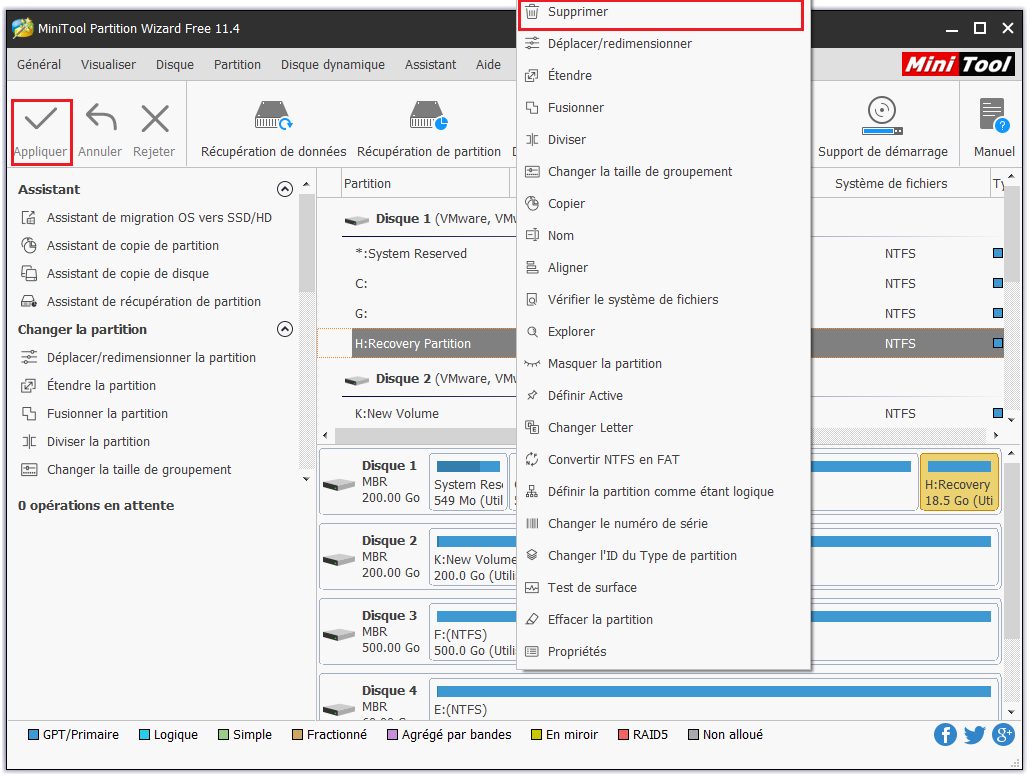The image size is (1031, 775).
Task: Click the GPT/Primaire legend color swatch
Action: tap(33, 735)
